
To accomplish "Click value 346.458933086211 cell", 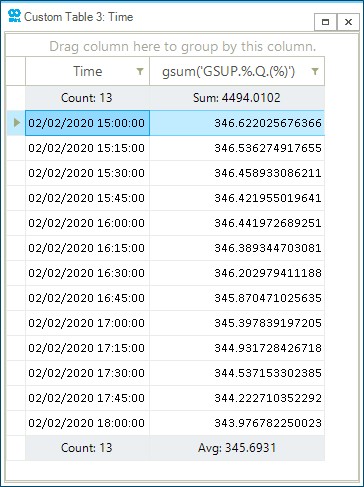I will pyautogui.click(x=237, y=173).
